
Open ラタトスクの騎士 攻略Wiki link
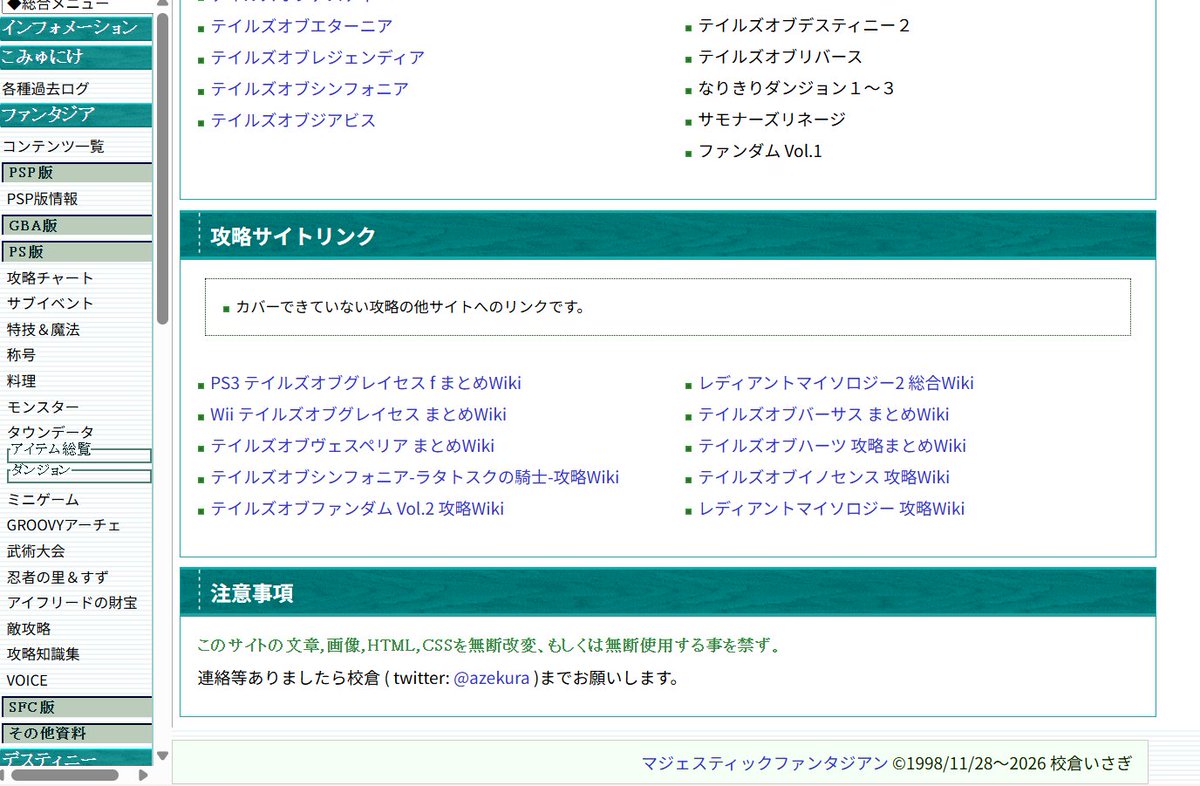[x=415, y=478]
